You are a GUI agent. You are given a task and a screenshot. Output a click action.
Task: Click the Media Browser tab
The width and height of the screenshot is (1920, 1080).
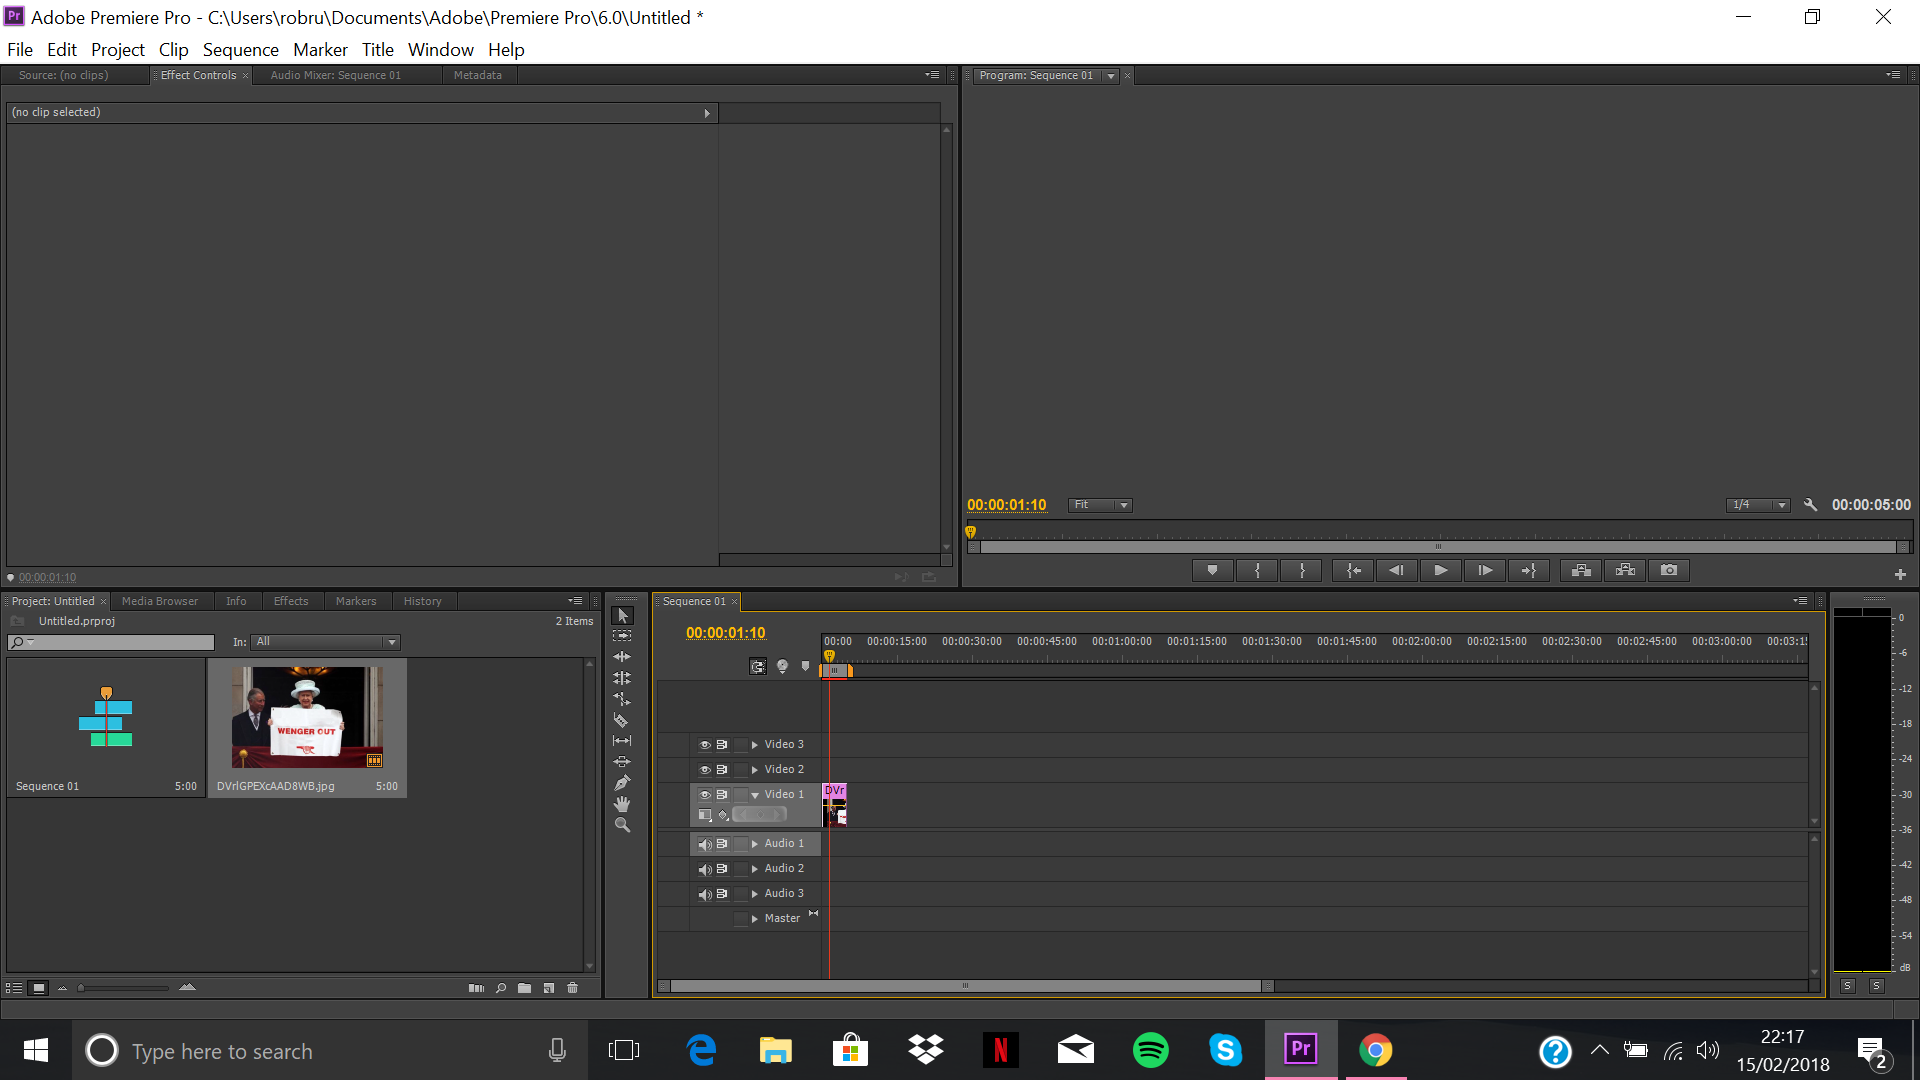pyautogui.click(x=160, y=601)
